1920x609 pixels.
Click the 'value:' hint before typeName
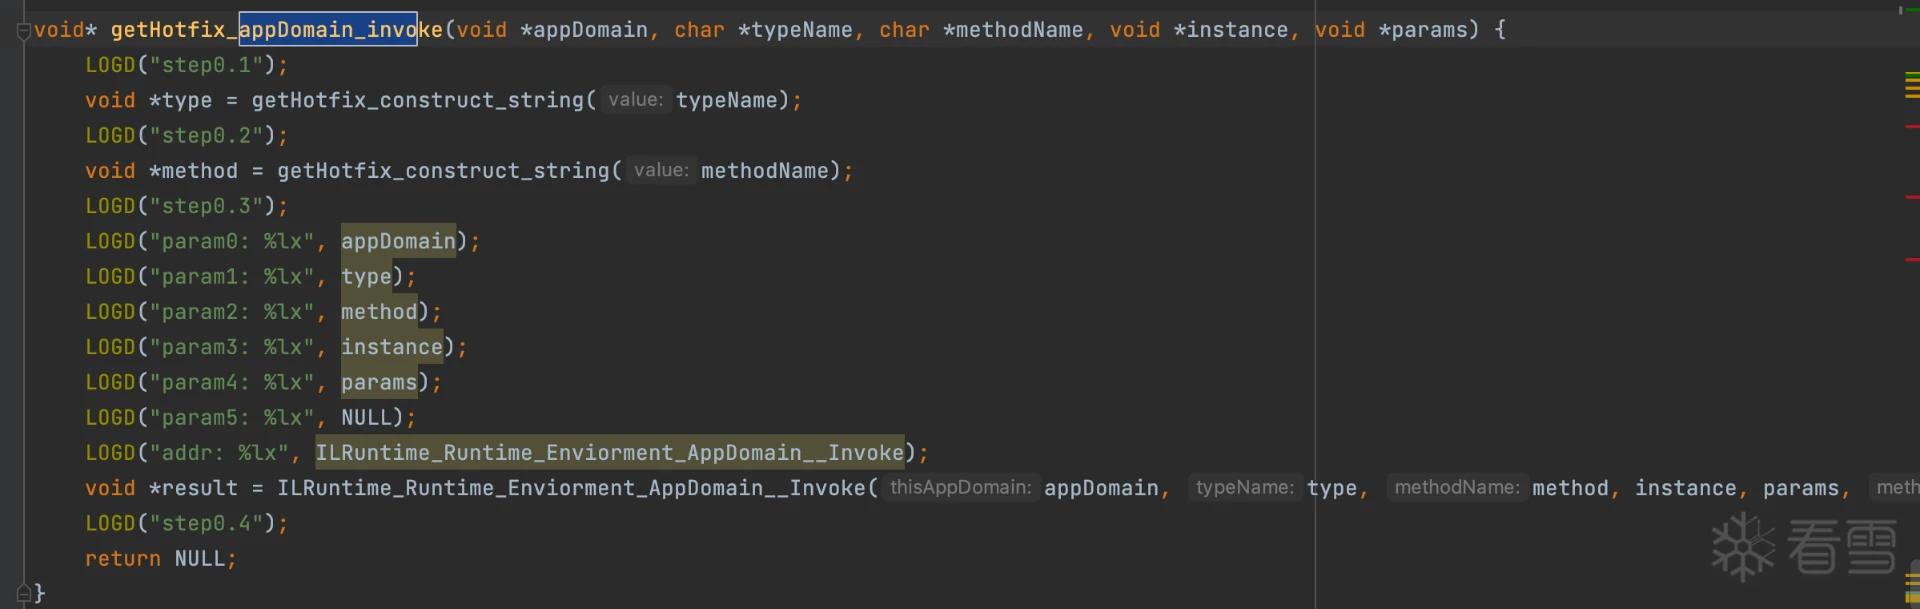click(x=635, y=100)
